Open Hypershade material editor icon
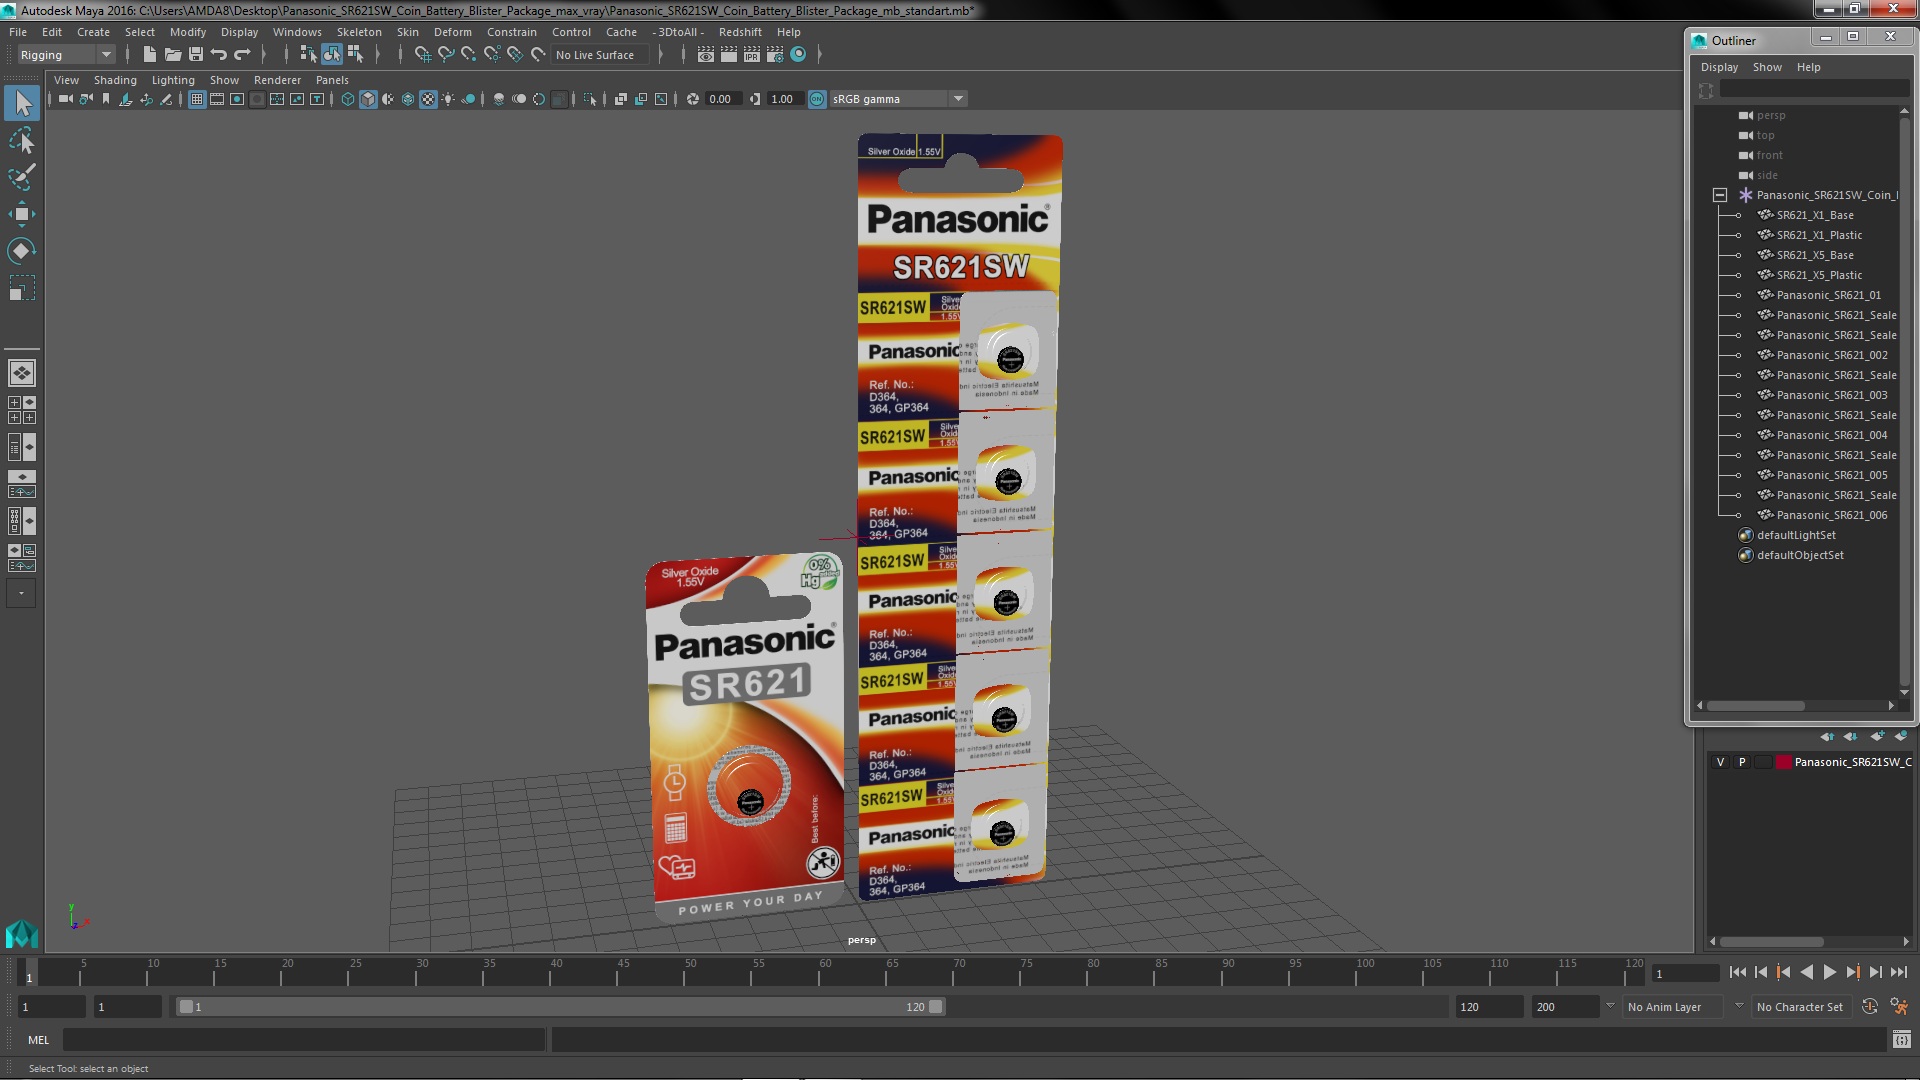The width and height of the screenshot is (1920, 1080). pyautogui.click(x=798, y=55)
